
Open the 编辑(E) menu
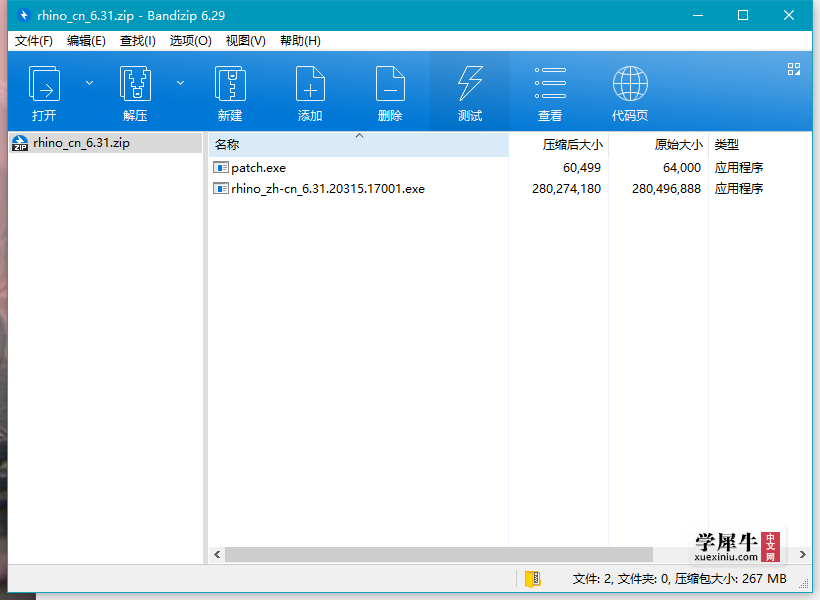click(x=86, y=41)
